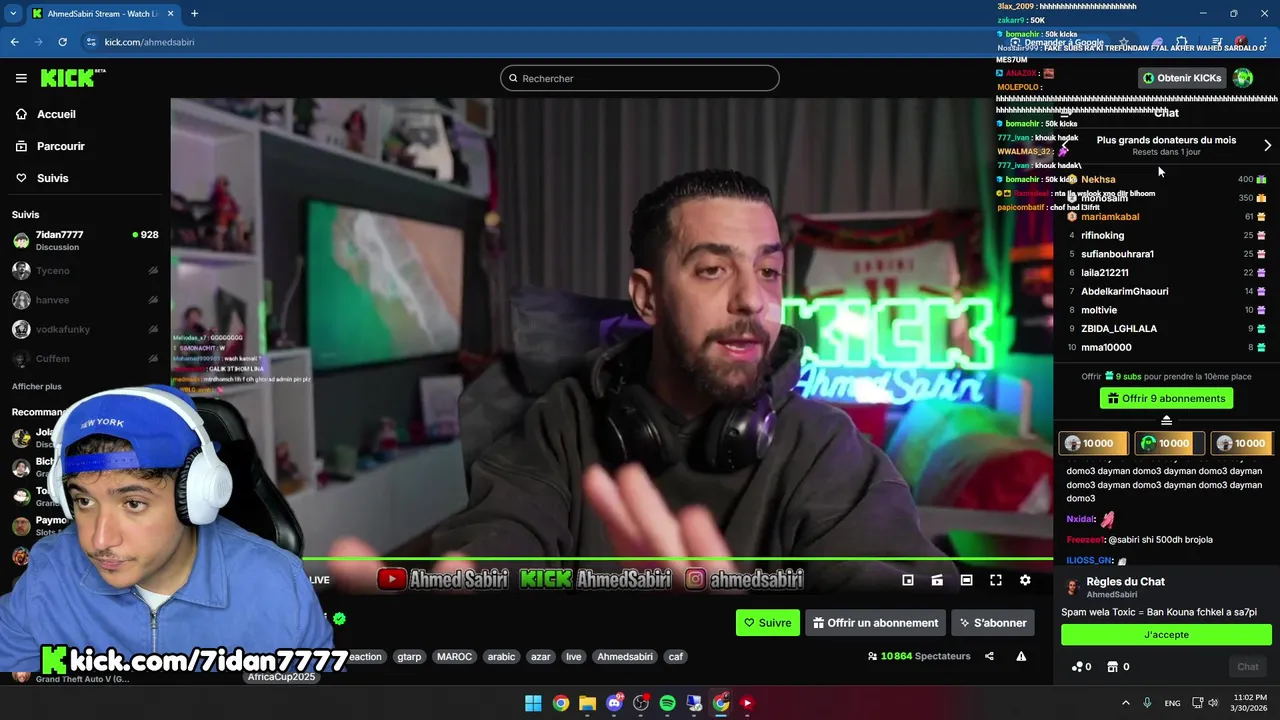This screenshot has height=720, width=1280.
Task: Click the browser back arrow
Action: (x=14, y=42)
